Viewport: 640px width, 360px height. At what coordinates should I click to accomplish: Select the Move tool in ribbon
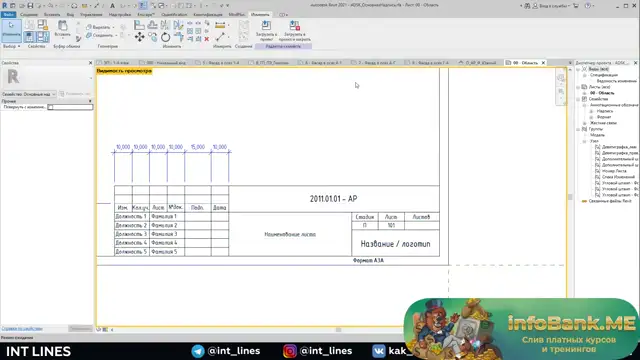click(x=140, y=37)
